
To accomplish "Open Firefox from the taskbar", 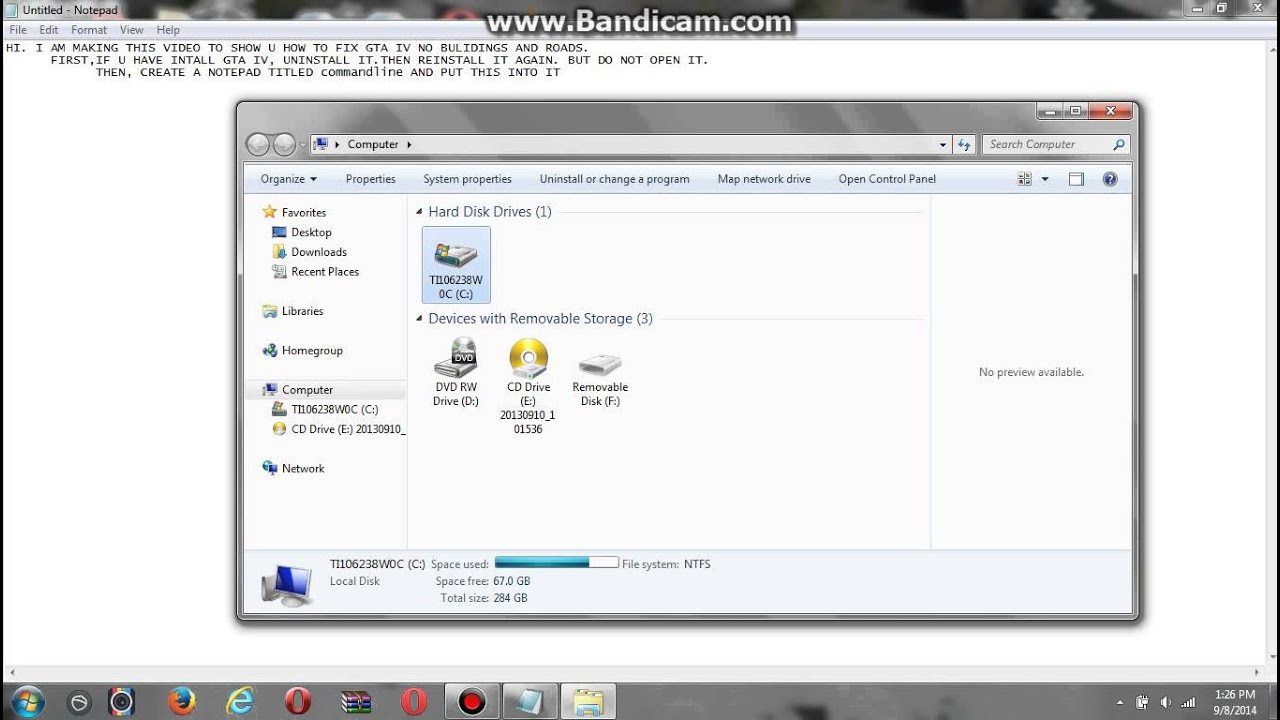I will (x=182, y=701).
